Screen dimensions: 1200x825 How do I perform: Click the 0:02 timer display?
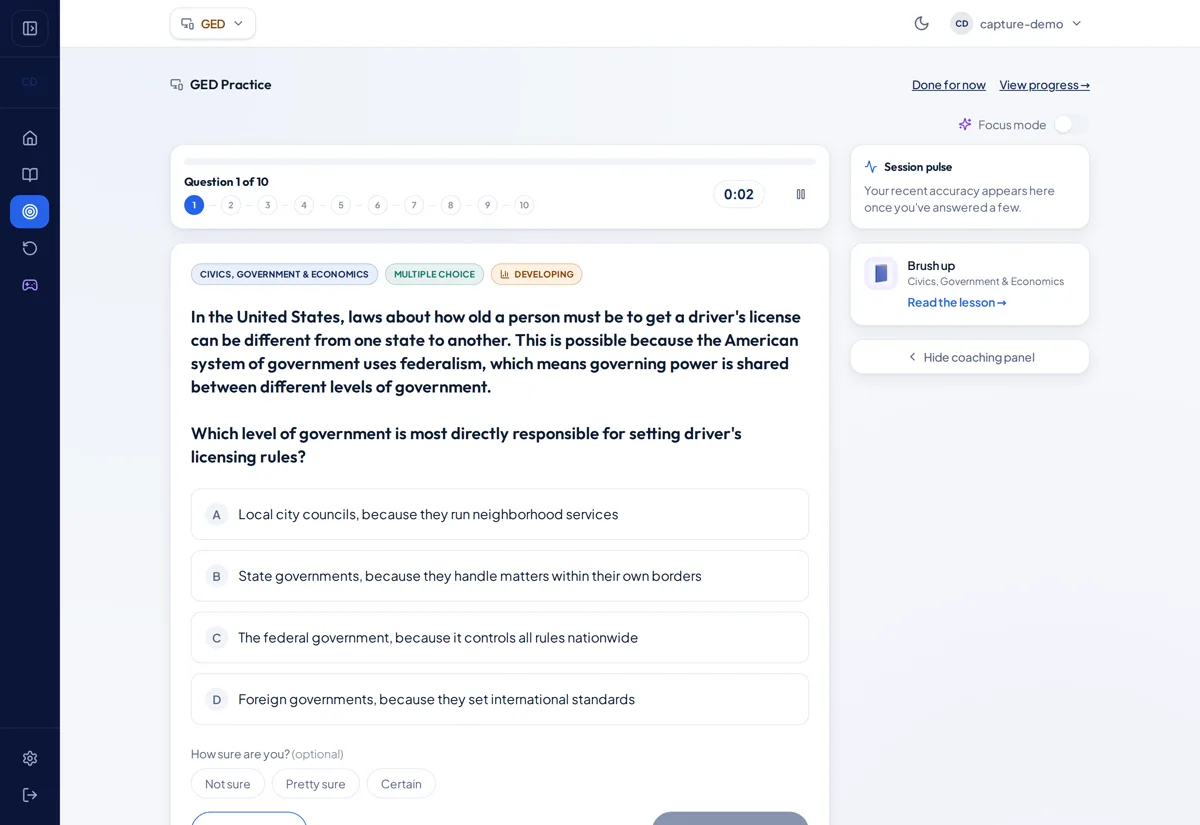click(739, 194)
